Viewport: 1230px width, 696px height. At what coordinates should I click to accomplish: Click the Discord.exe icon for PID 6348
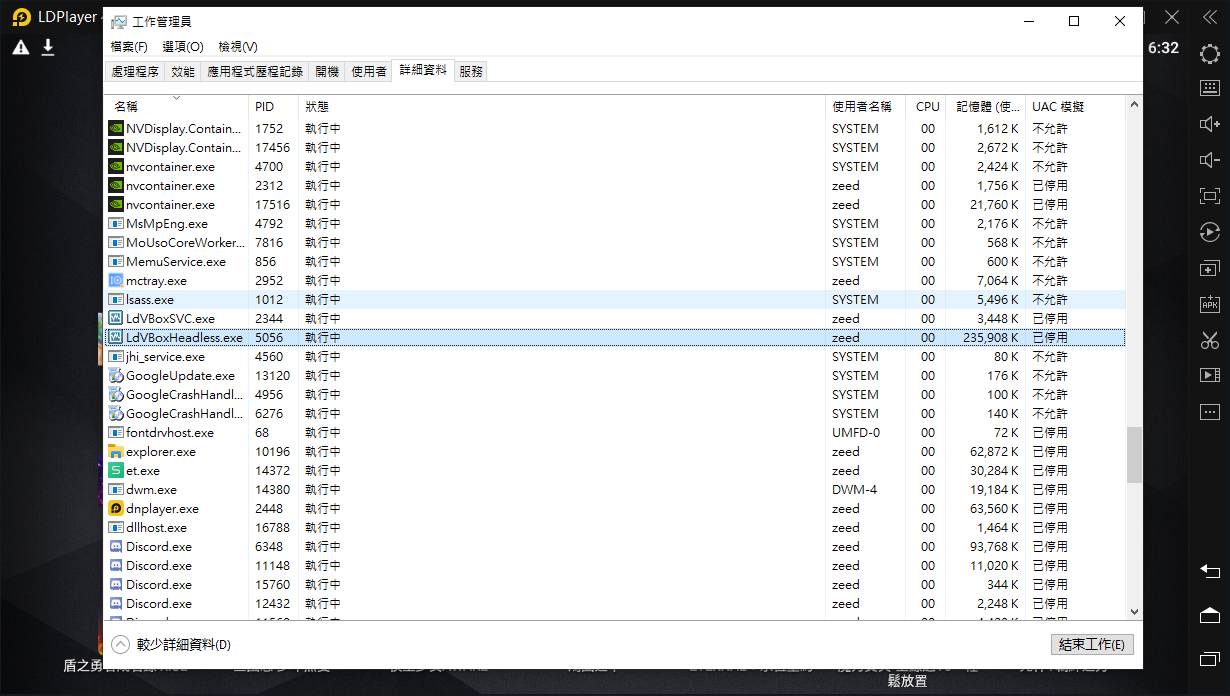coord(116,547)
